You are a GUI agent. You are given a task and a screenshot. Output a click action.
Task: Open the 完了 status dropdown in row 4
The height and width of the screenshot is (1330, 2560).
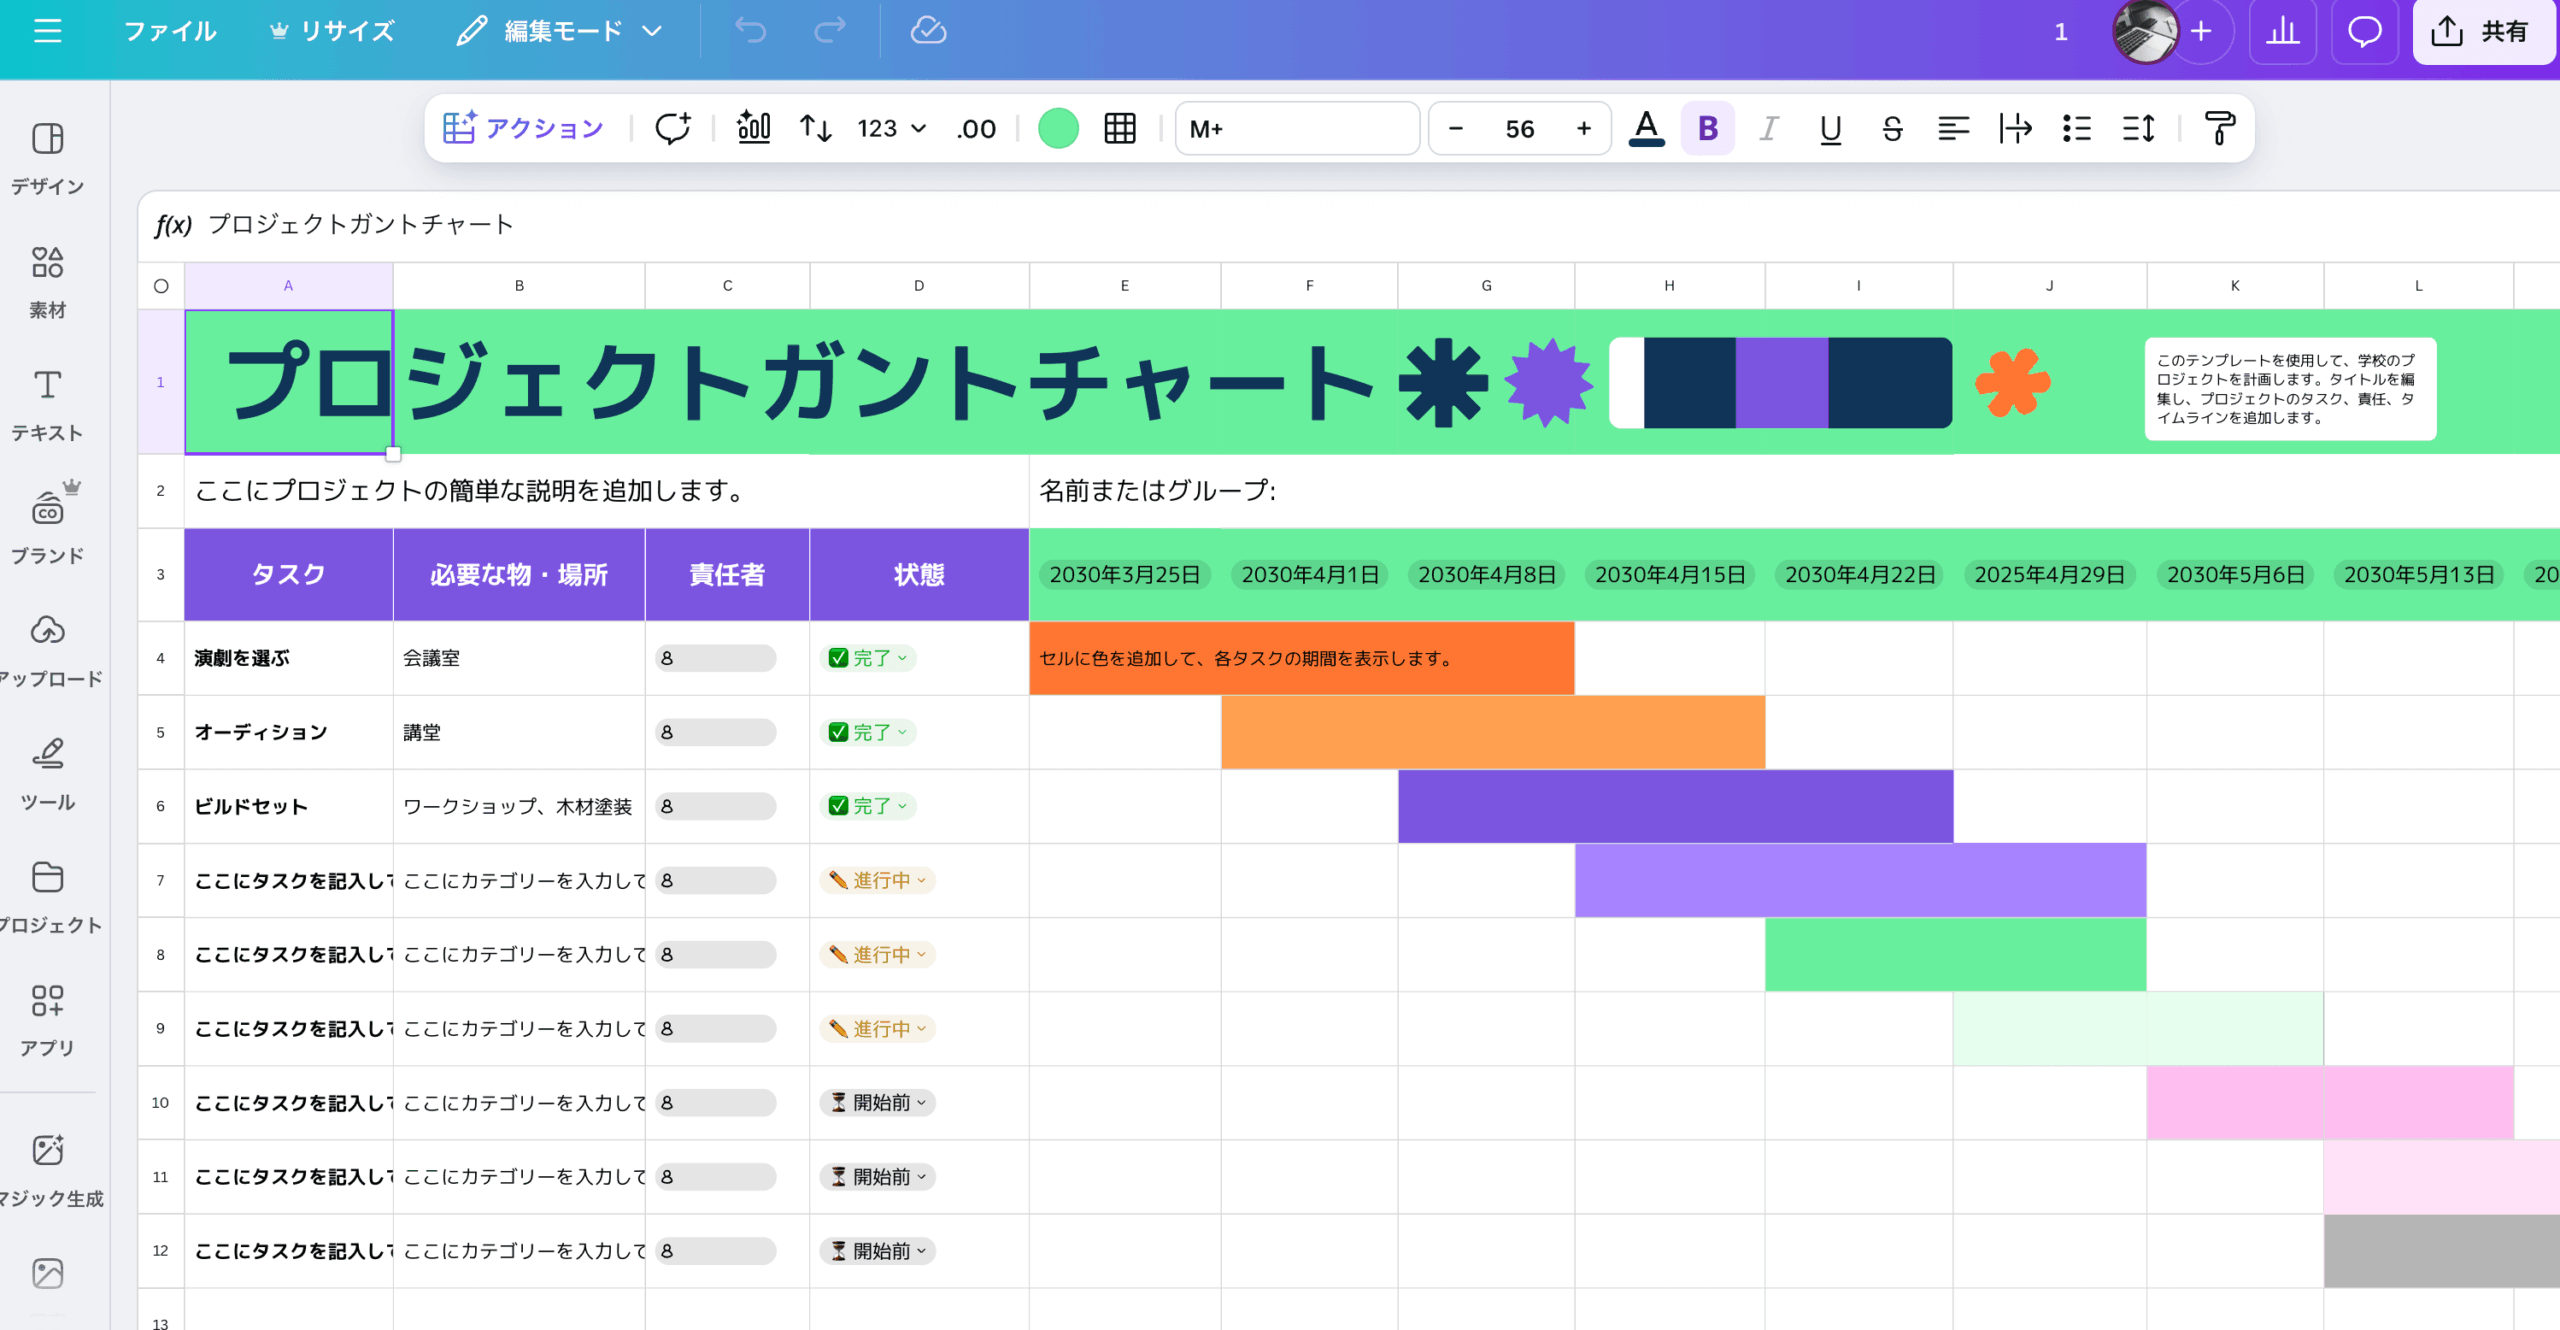tap(868, 658)
